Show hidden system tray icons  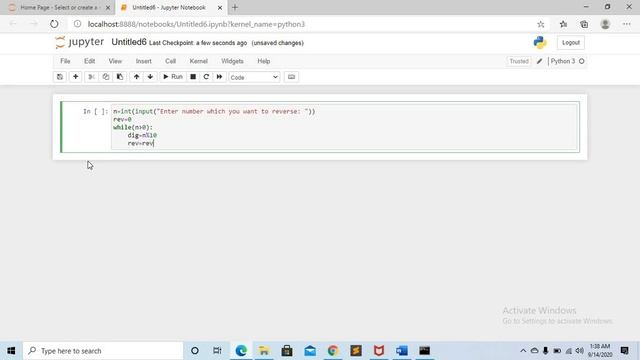tap(523, 351)
